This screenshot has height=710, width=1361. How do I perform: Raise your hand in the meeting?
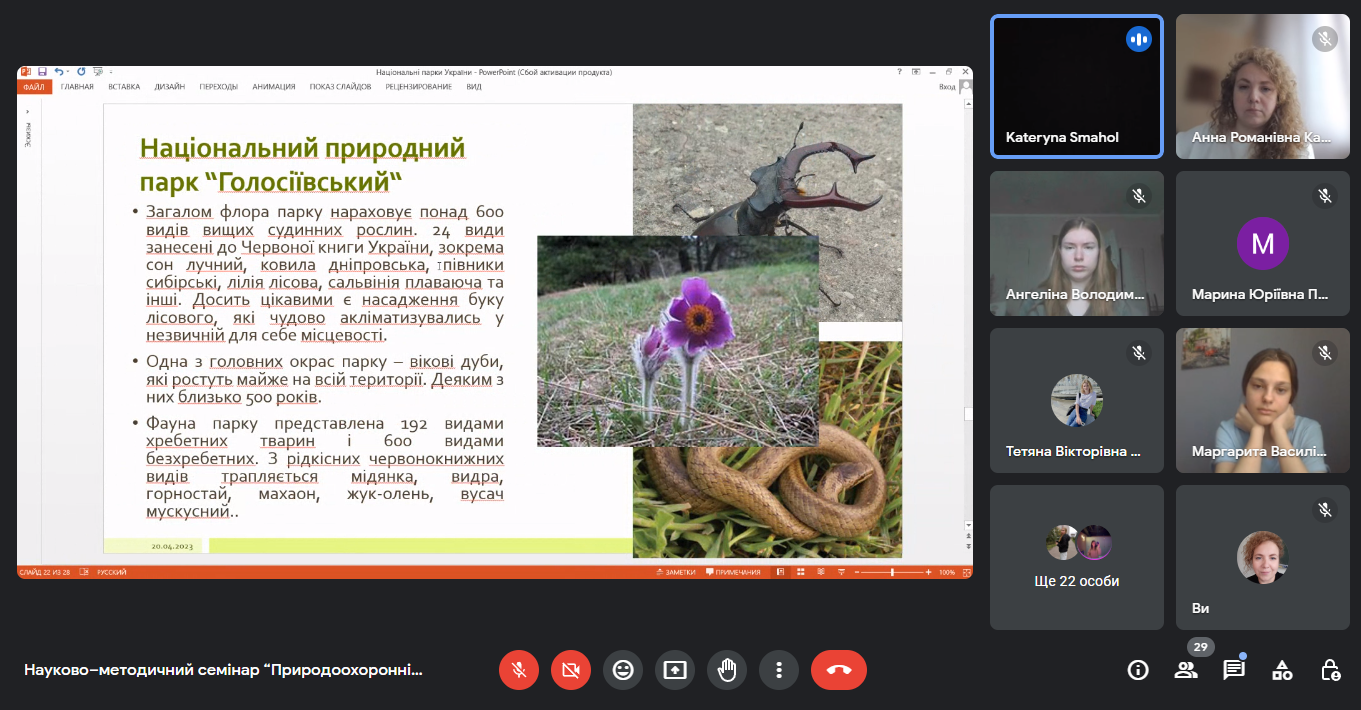(x=727, y=670)
